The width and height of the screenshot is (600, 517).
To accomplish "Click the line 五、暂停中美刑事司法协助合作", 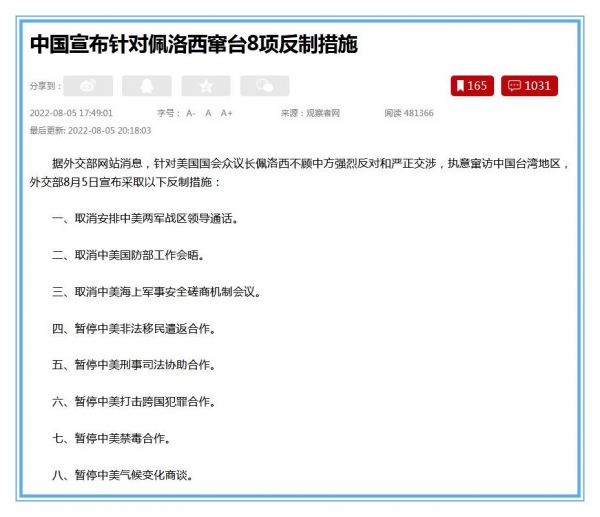I will pyautogui.click(x=134, y=365).
